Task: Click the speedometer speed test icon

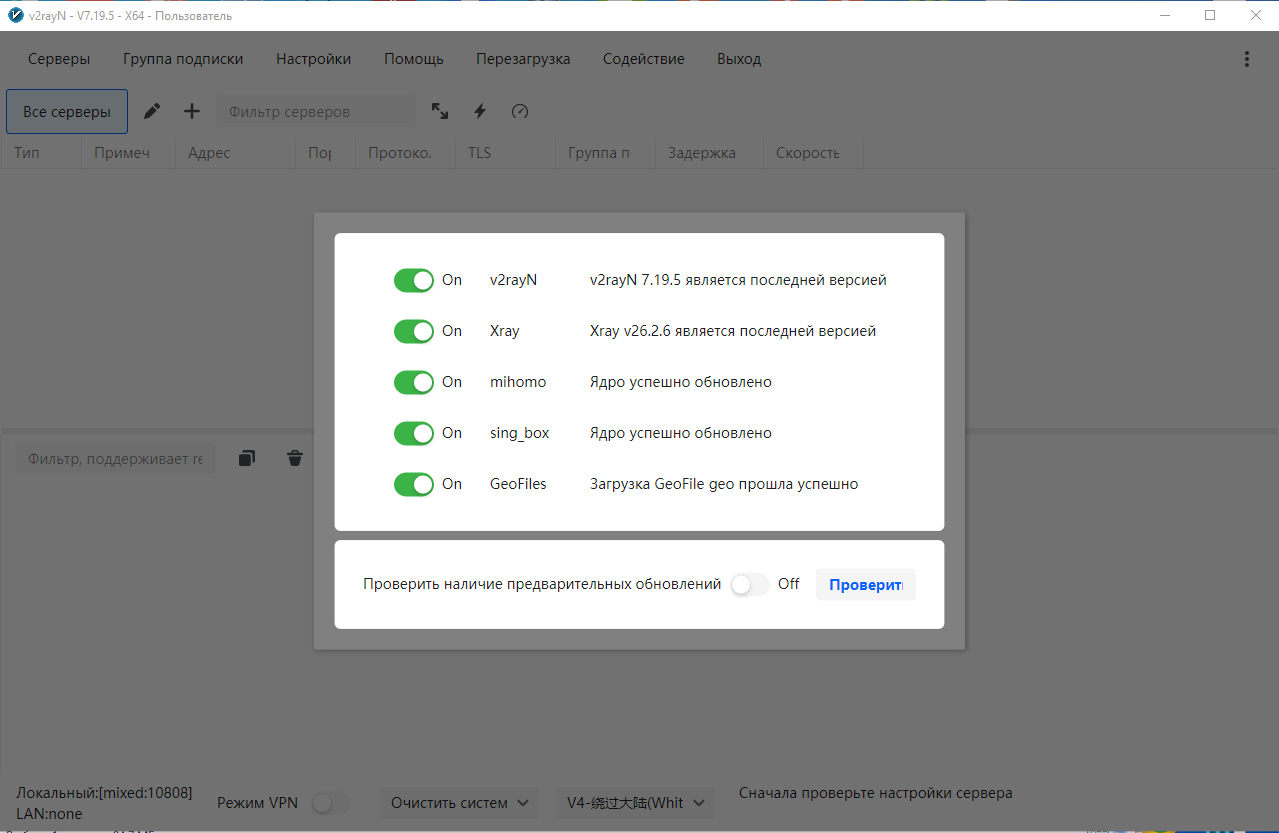Action: pyautogui.click(x=520, y=111)
